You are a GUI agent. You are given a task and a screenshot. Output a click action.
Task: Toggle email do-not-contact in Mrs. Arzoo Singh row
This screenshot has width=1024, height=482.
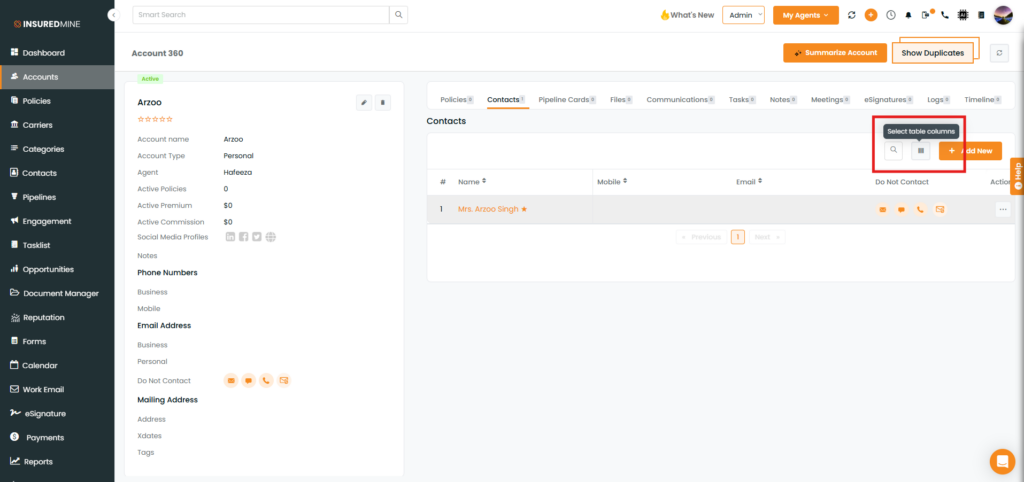point(883,210)
